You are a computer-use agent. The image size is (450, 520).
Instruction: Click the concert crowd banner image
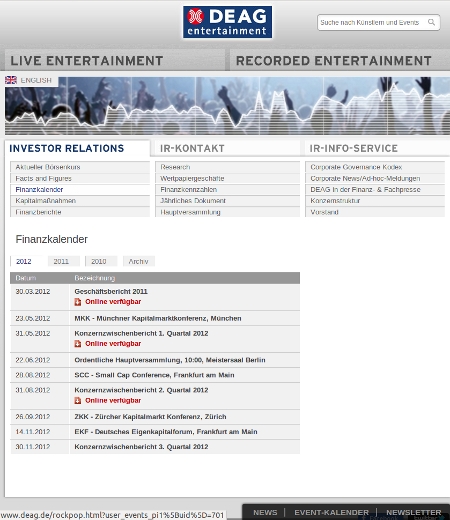coord(227,106)
